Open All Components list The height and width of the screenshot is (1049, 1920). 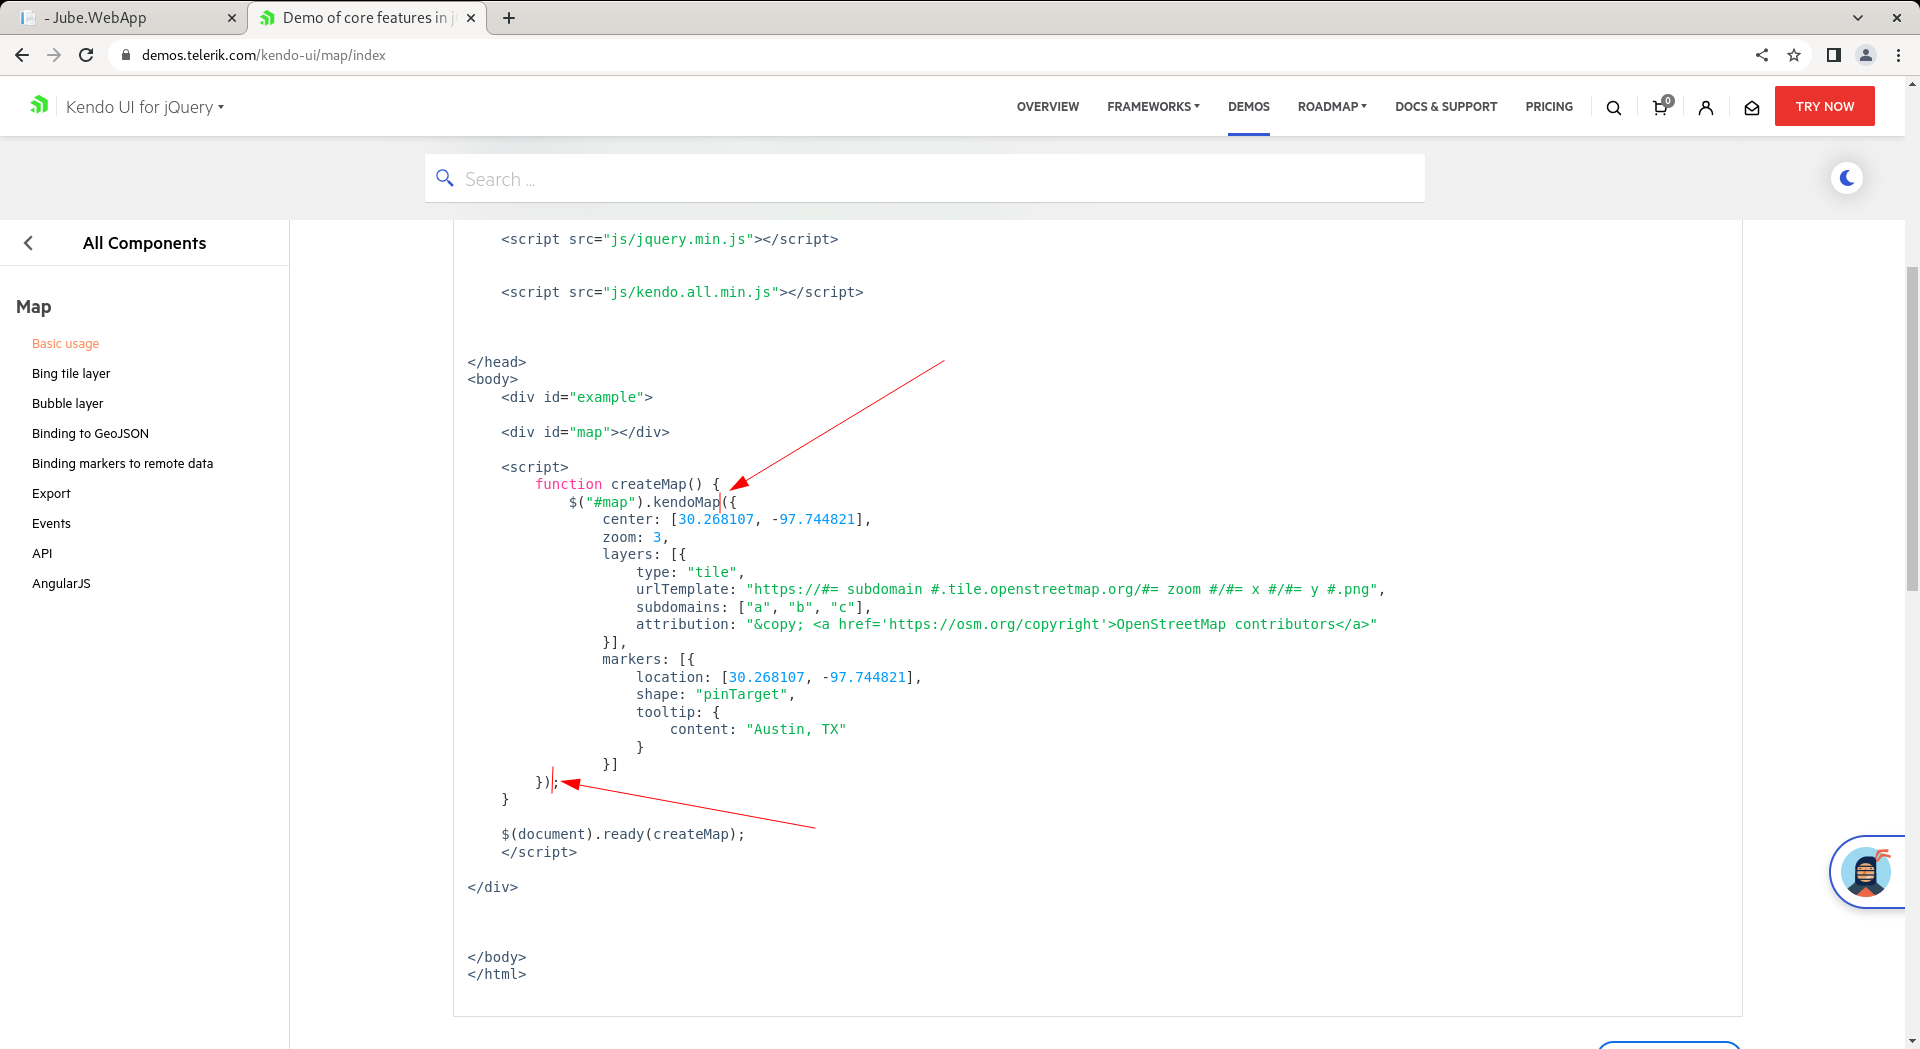click(144, 243)
